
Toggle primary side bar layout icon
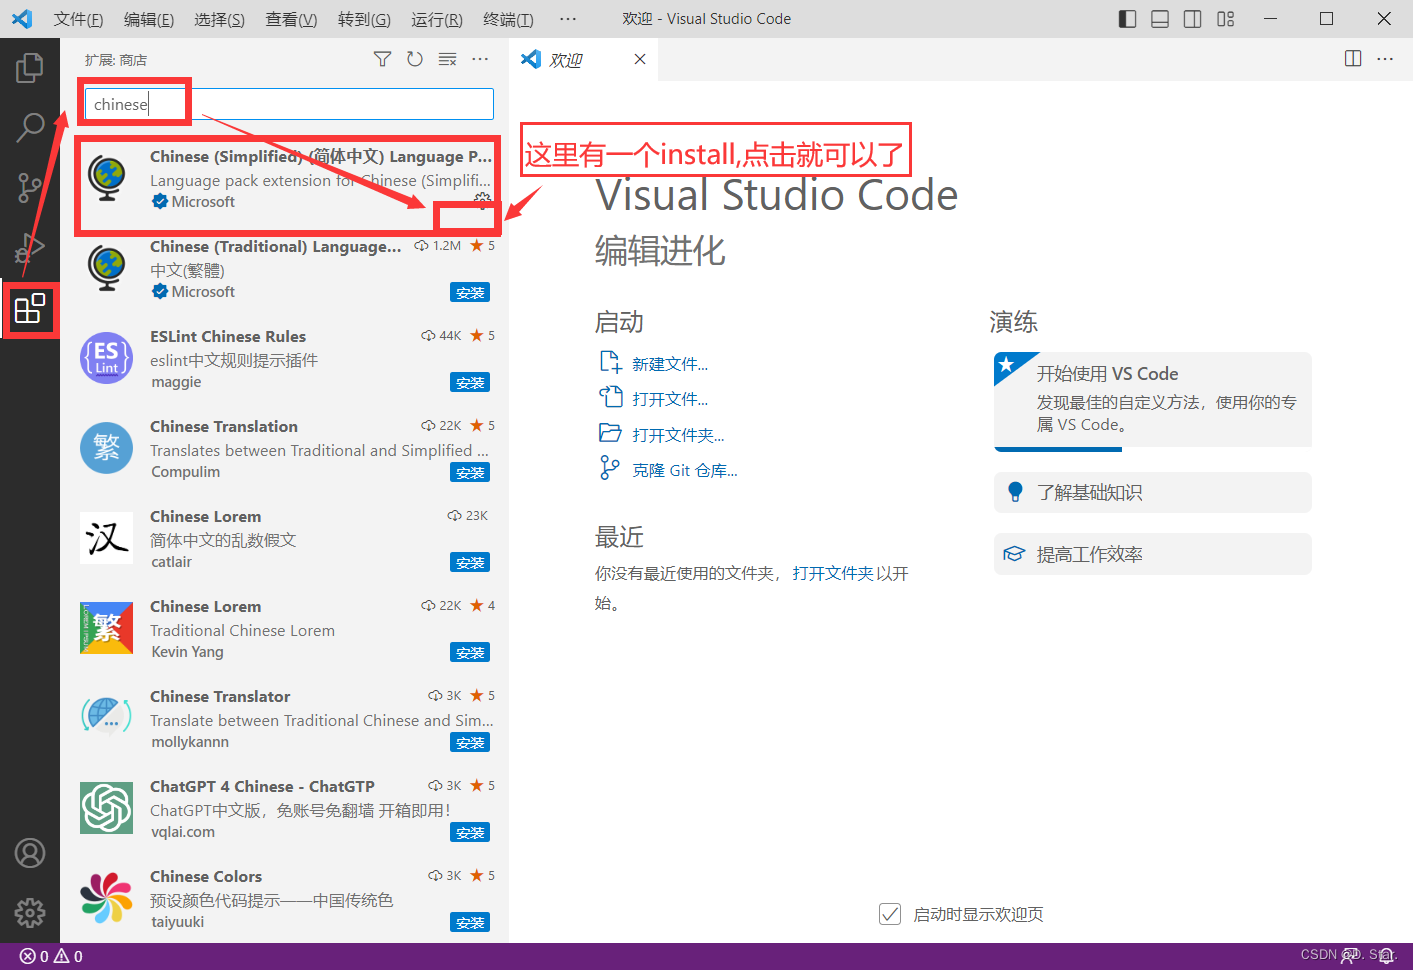[x=1127, y=19]
